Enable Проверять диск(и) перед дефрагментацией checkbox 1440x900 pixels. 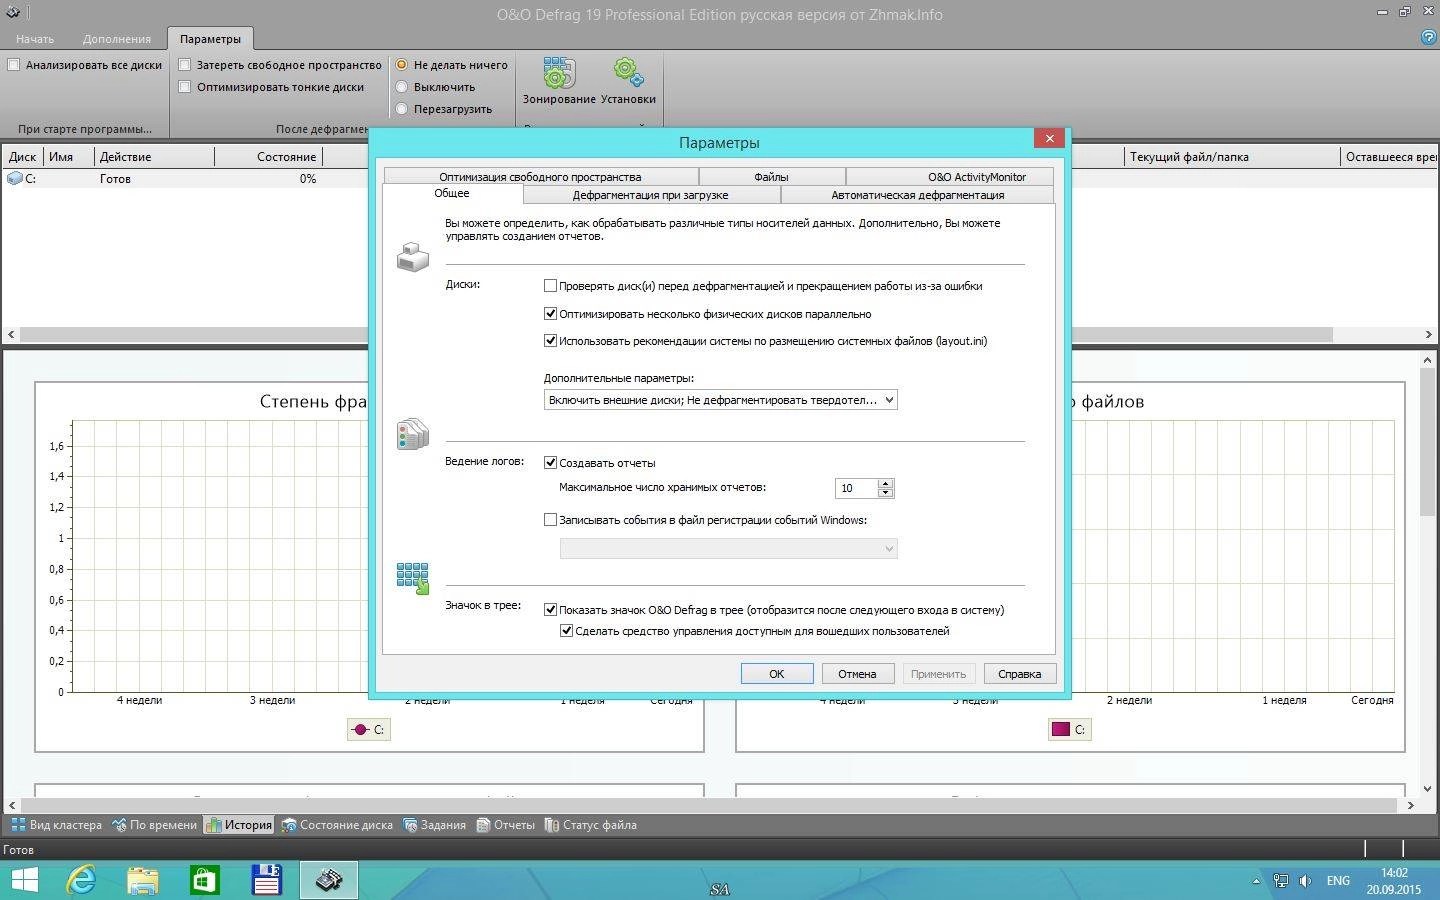click(x=550, y=286)
